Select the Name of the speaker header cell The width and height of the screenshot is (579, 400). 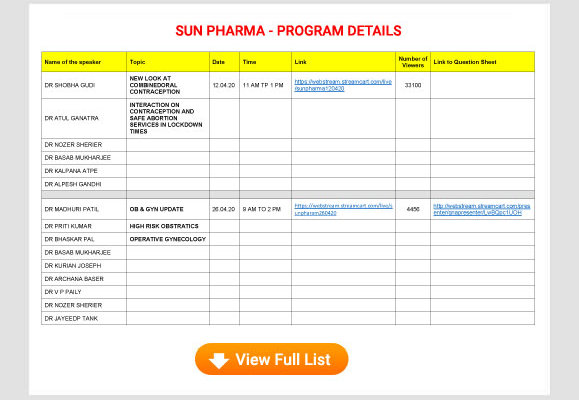pyautogui.click(x=84, y=62)
